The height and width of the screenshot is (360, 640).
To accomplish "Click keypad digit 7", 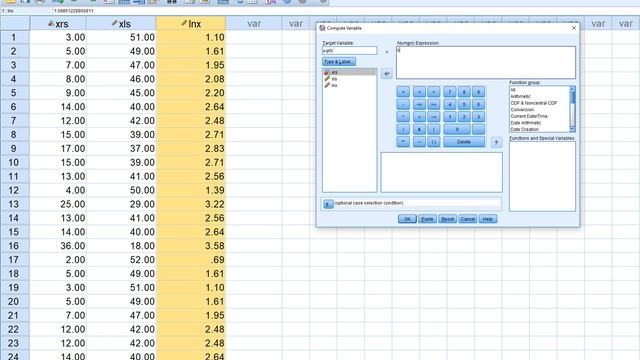I will click(450, 92).
